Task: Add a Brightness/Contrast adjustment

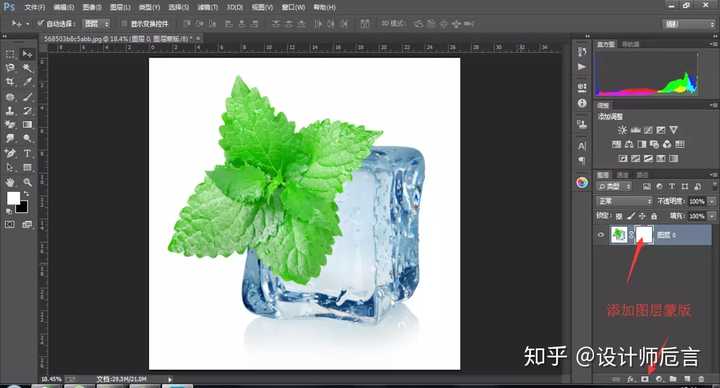Action: (622, 130)
